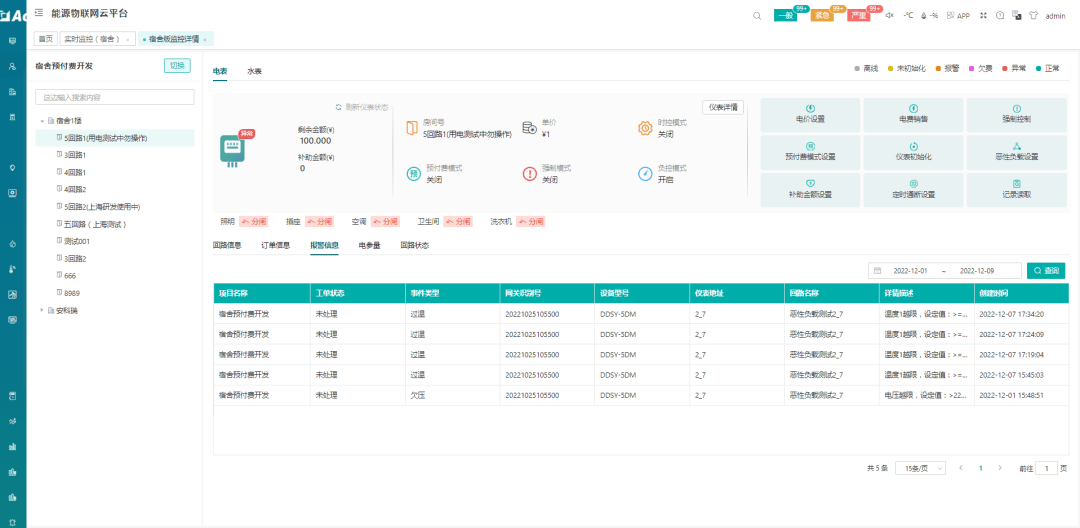Toggle the 洗衣机 washing machine 分闸 switch
1080x528 pixels.
(531, 222)
